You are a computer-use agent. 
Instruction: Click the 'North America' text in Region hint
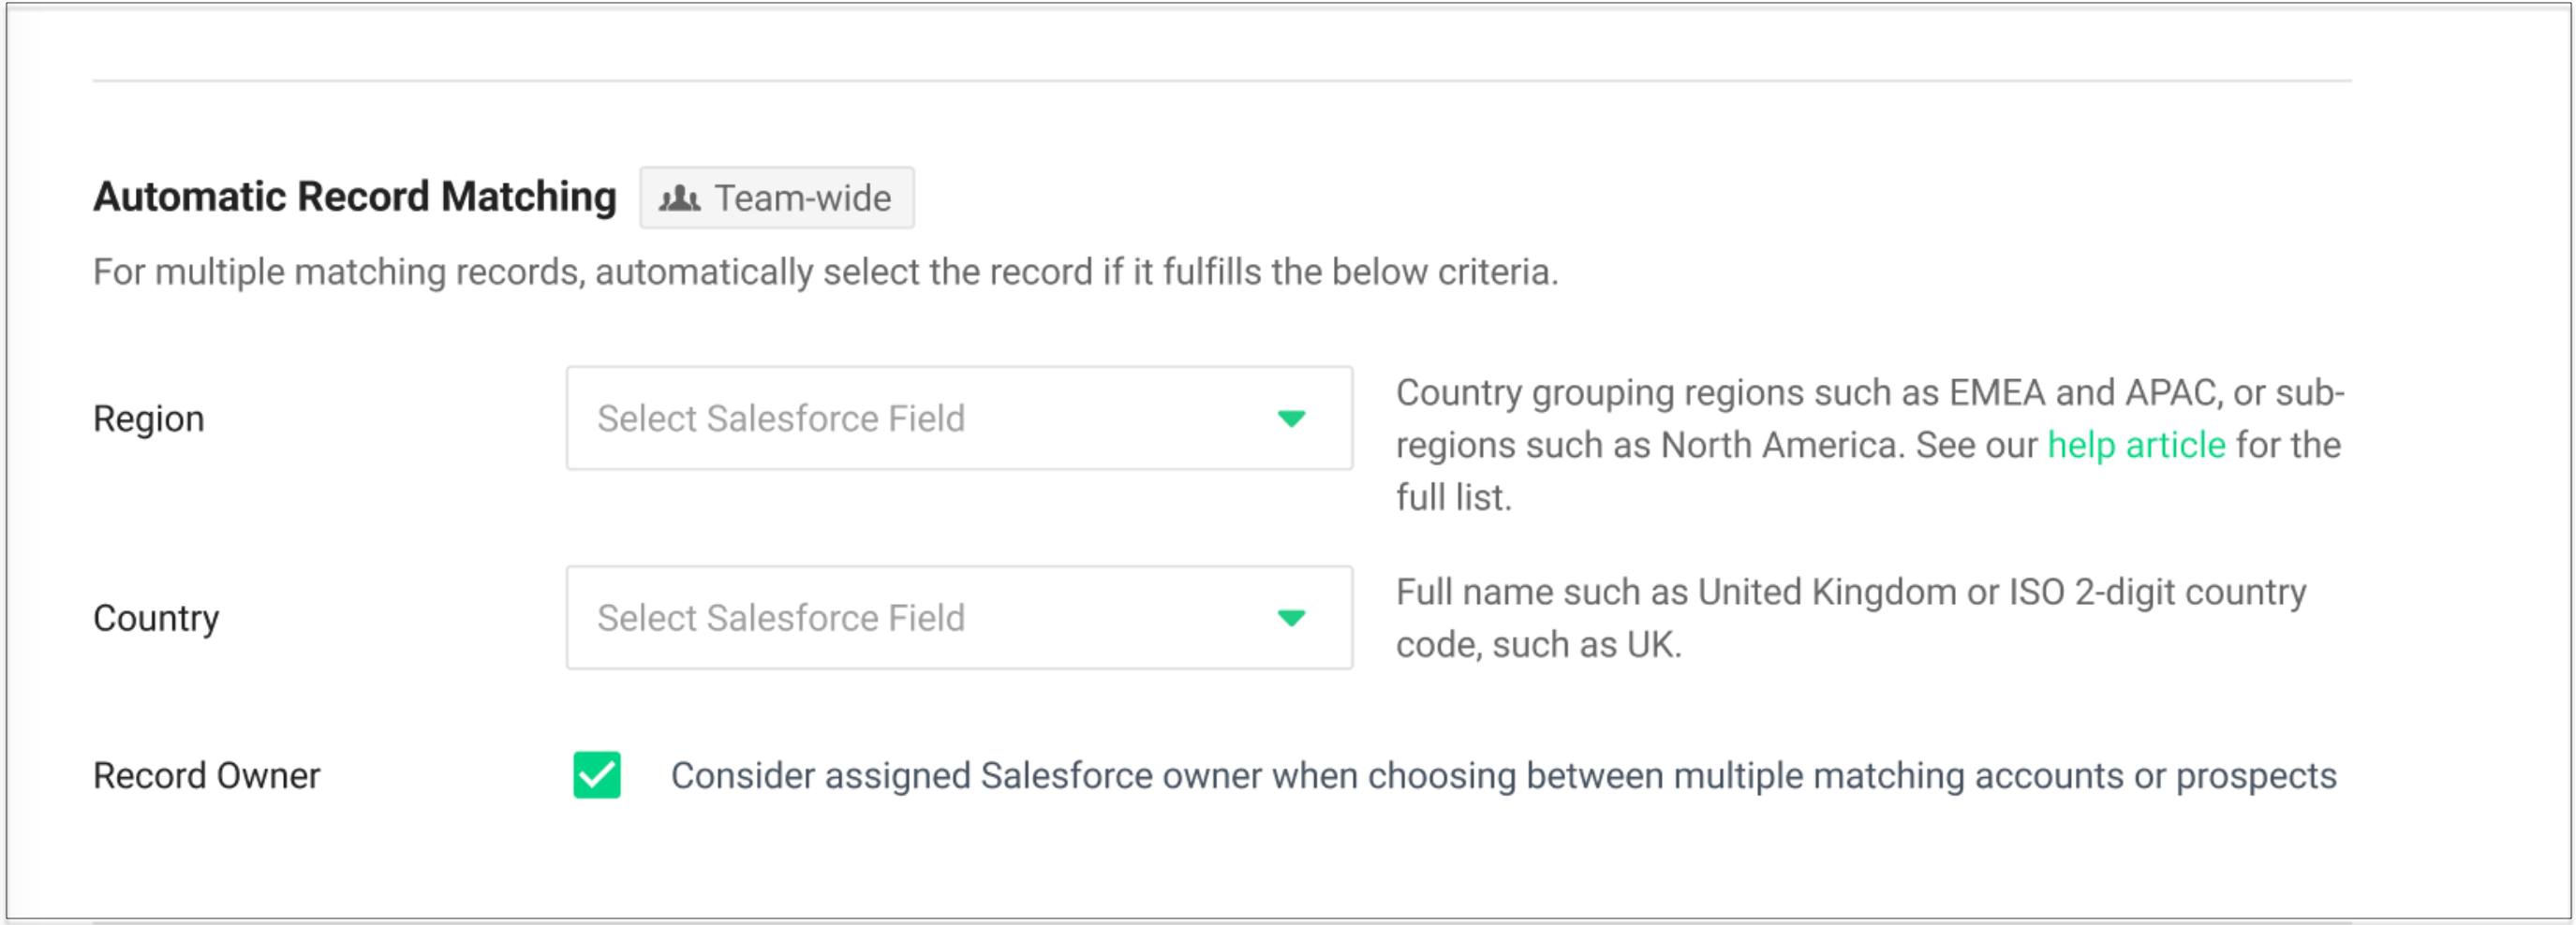click(1780, 445)
